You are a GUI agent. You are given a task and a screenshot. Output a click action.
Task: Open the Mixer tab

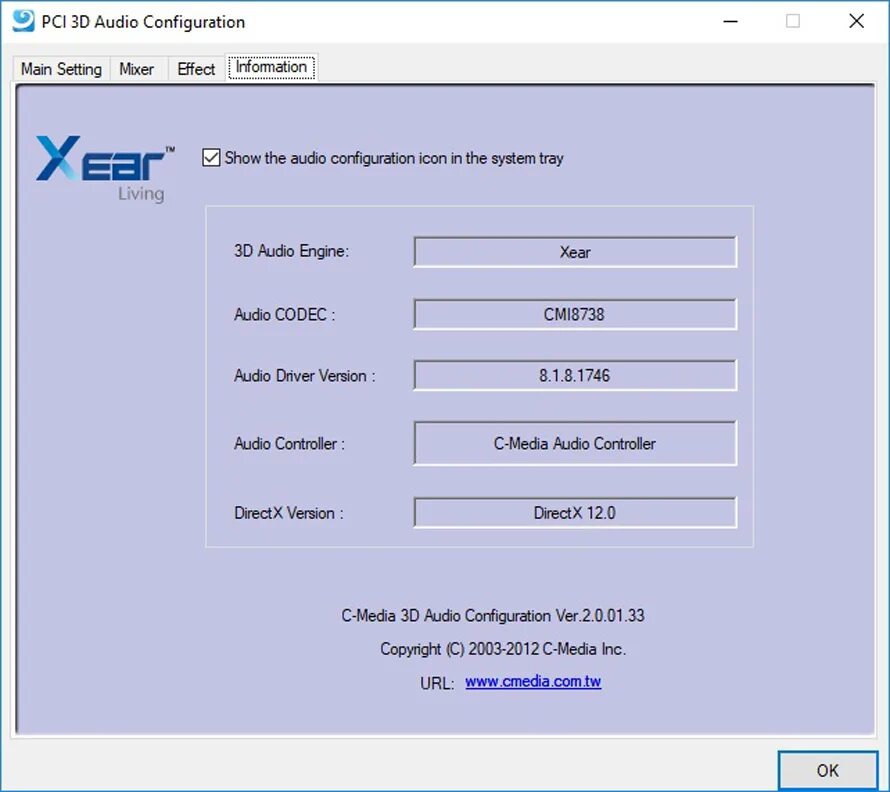pyautogui.click(x=137, y=69)
